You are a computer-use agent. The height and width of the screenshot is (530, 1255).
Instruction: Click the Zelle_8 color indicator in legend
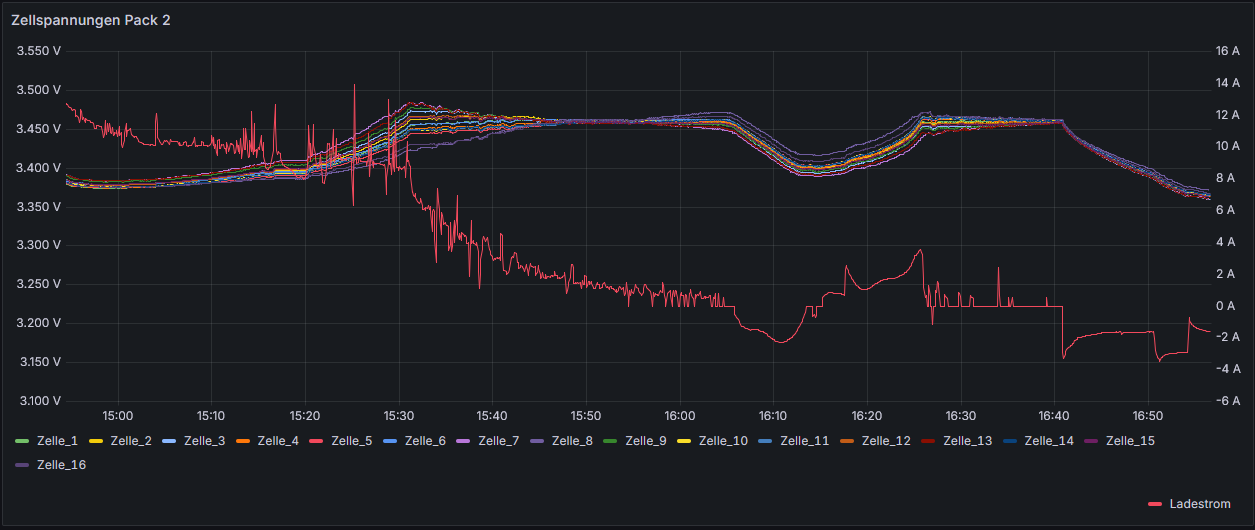(537, 440)
